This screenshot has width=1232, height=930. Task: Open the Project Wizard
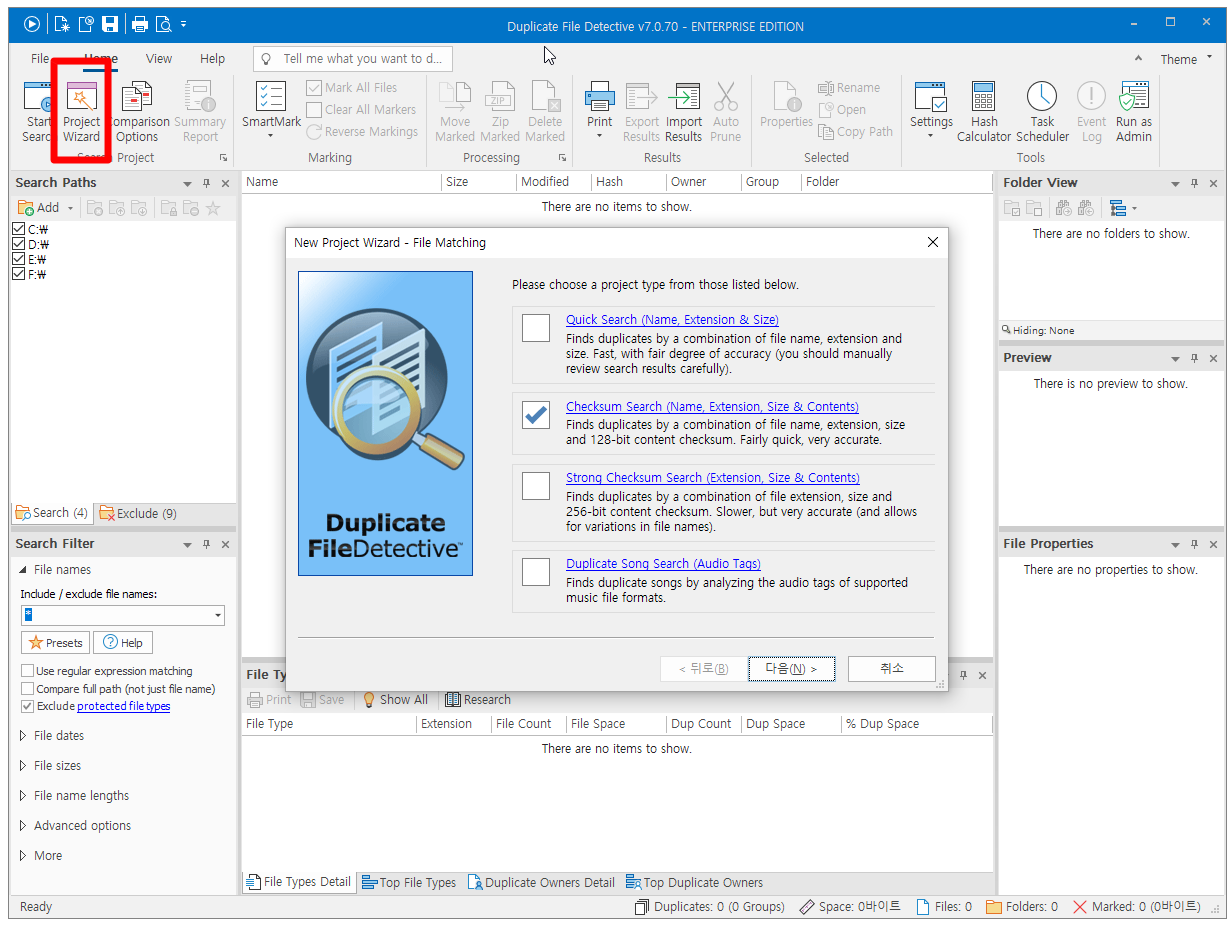pyautogui.click(x=81, y=112)
